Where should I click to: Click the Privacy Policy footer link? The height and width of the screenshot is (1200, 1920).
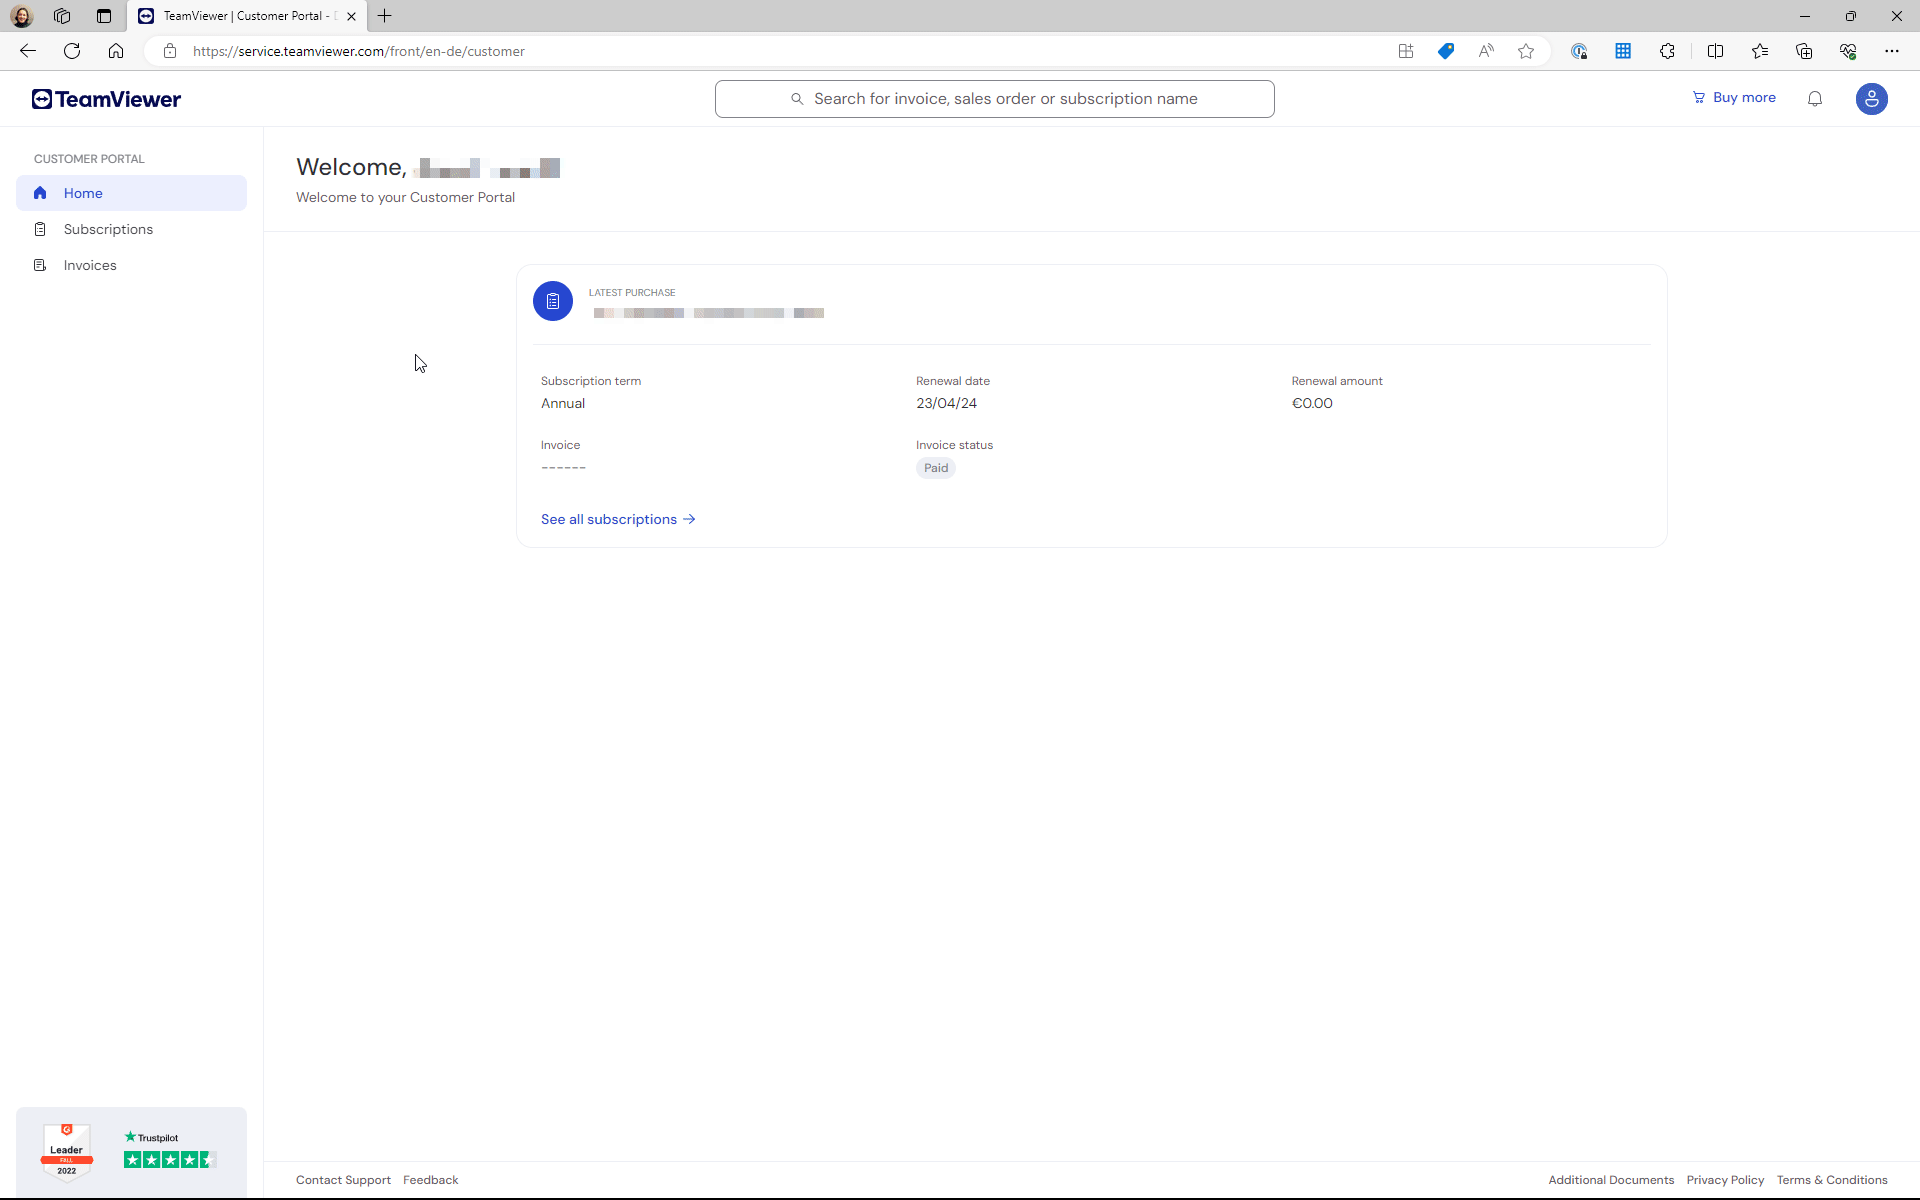[x=1725, y=1179]
